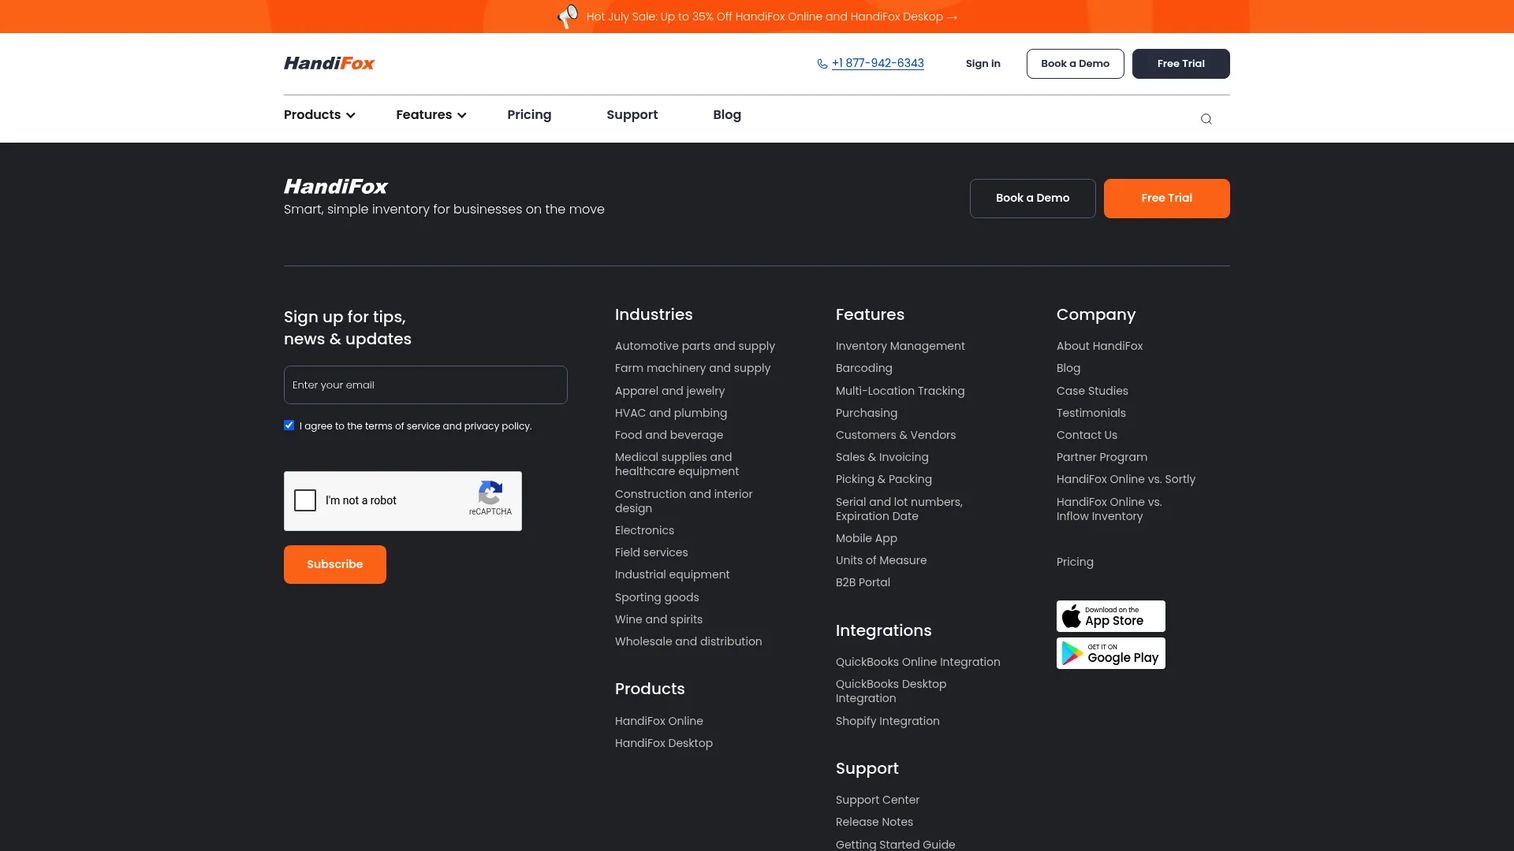Open HandiFox Online vs. Sortly link
1514x851 pixels.
click(x=1126, y=479)
